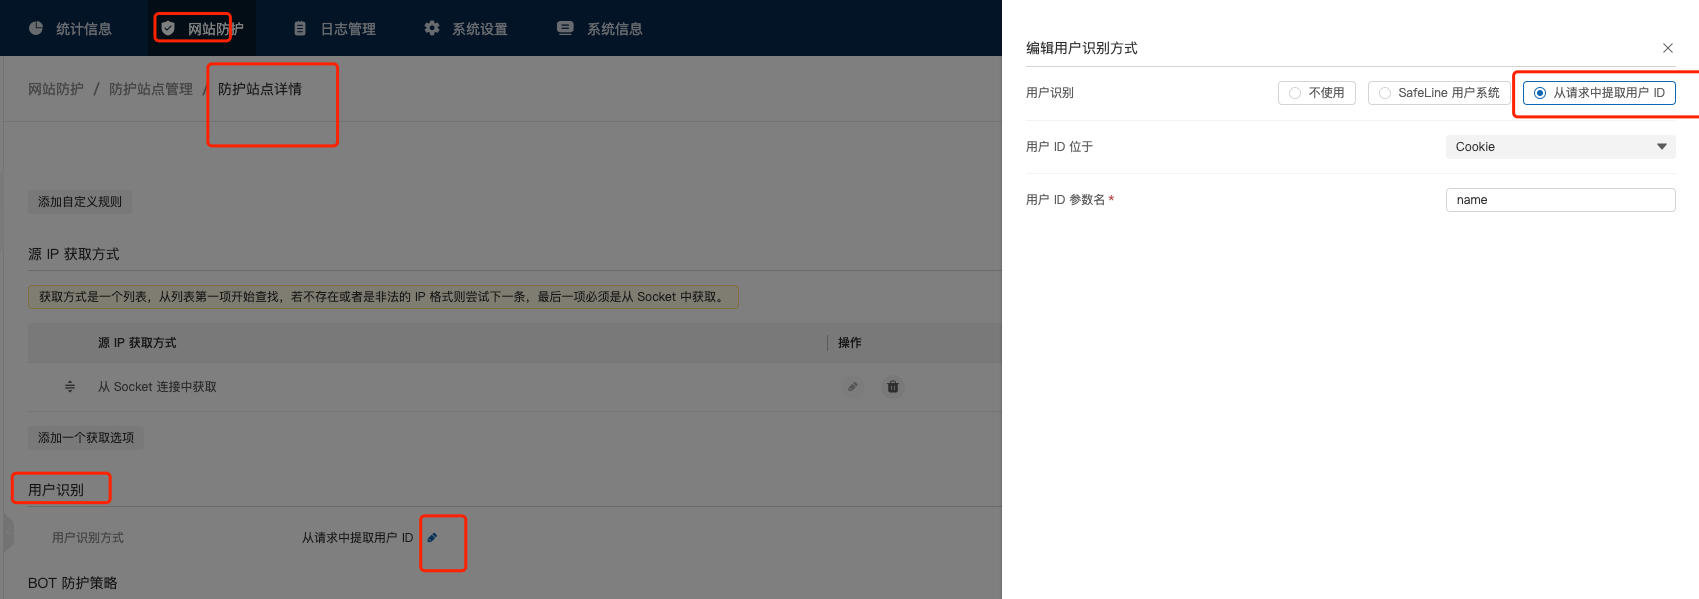Screen dimensions: 1699x599
Task: Delete the 从 Socket 连接中获取 row
Action: (x=893, y=387)
